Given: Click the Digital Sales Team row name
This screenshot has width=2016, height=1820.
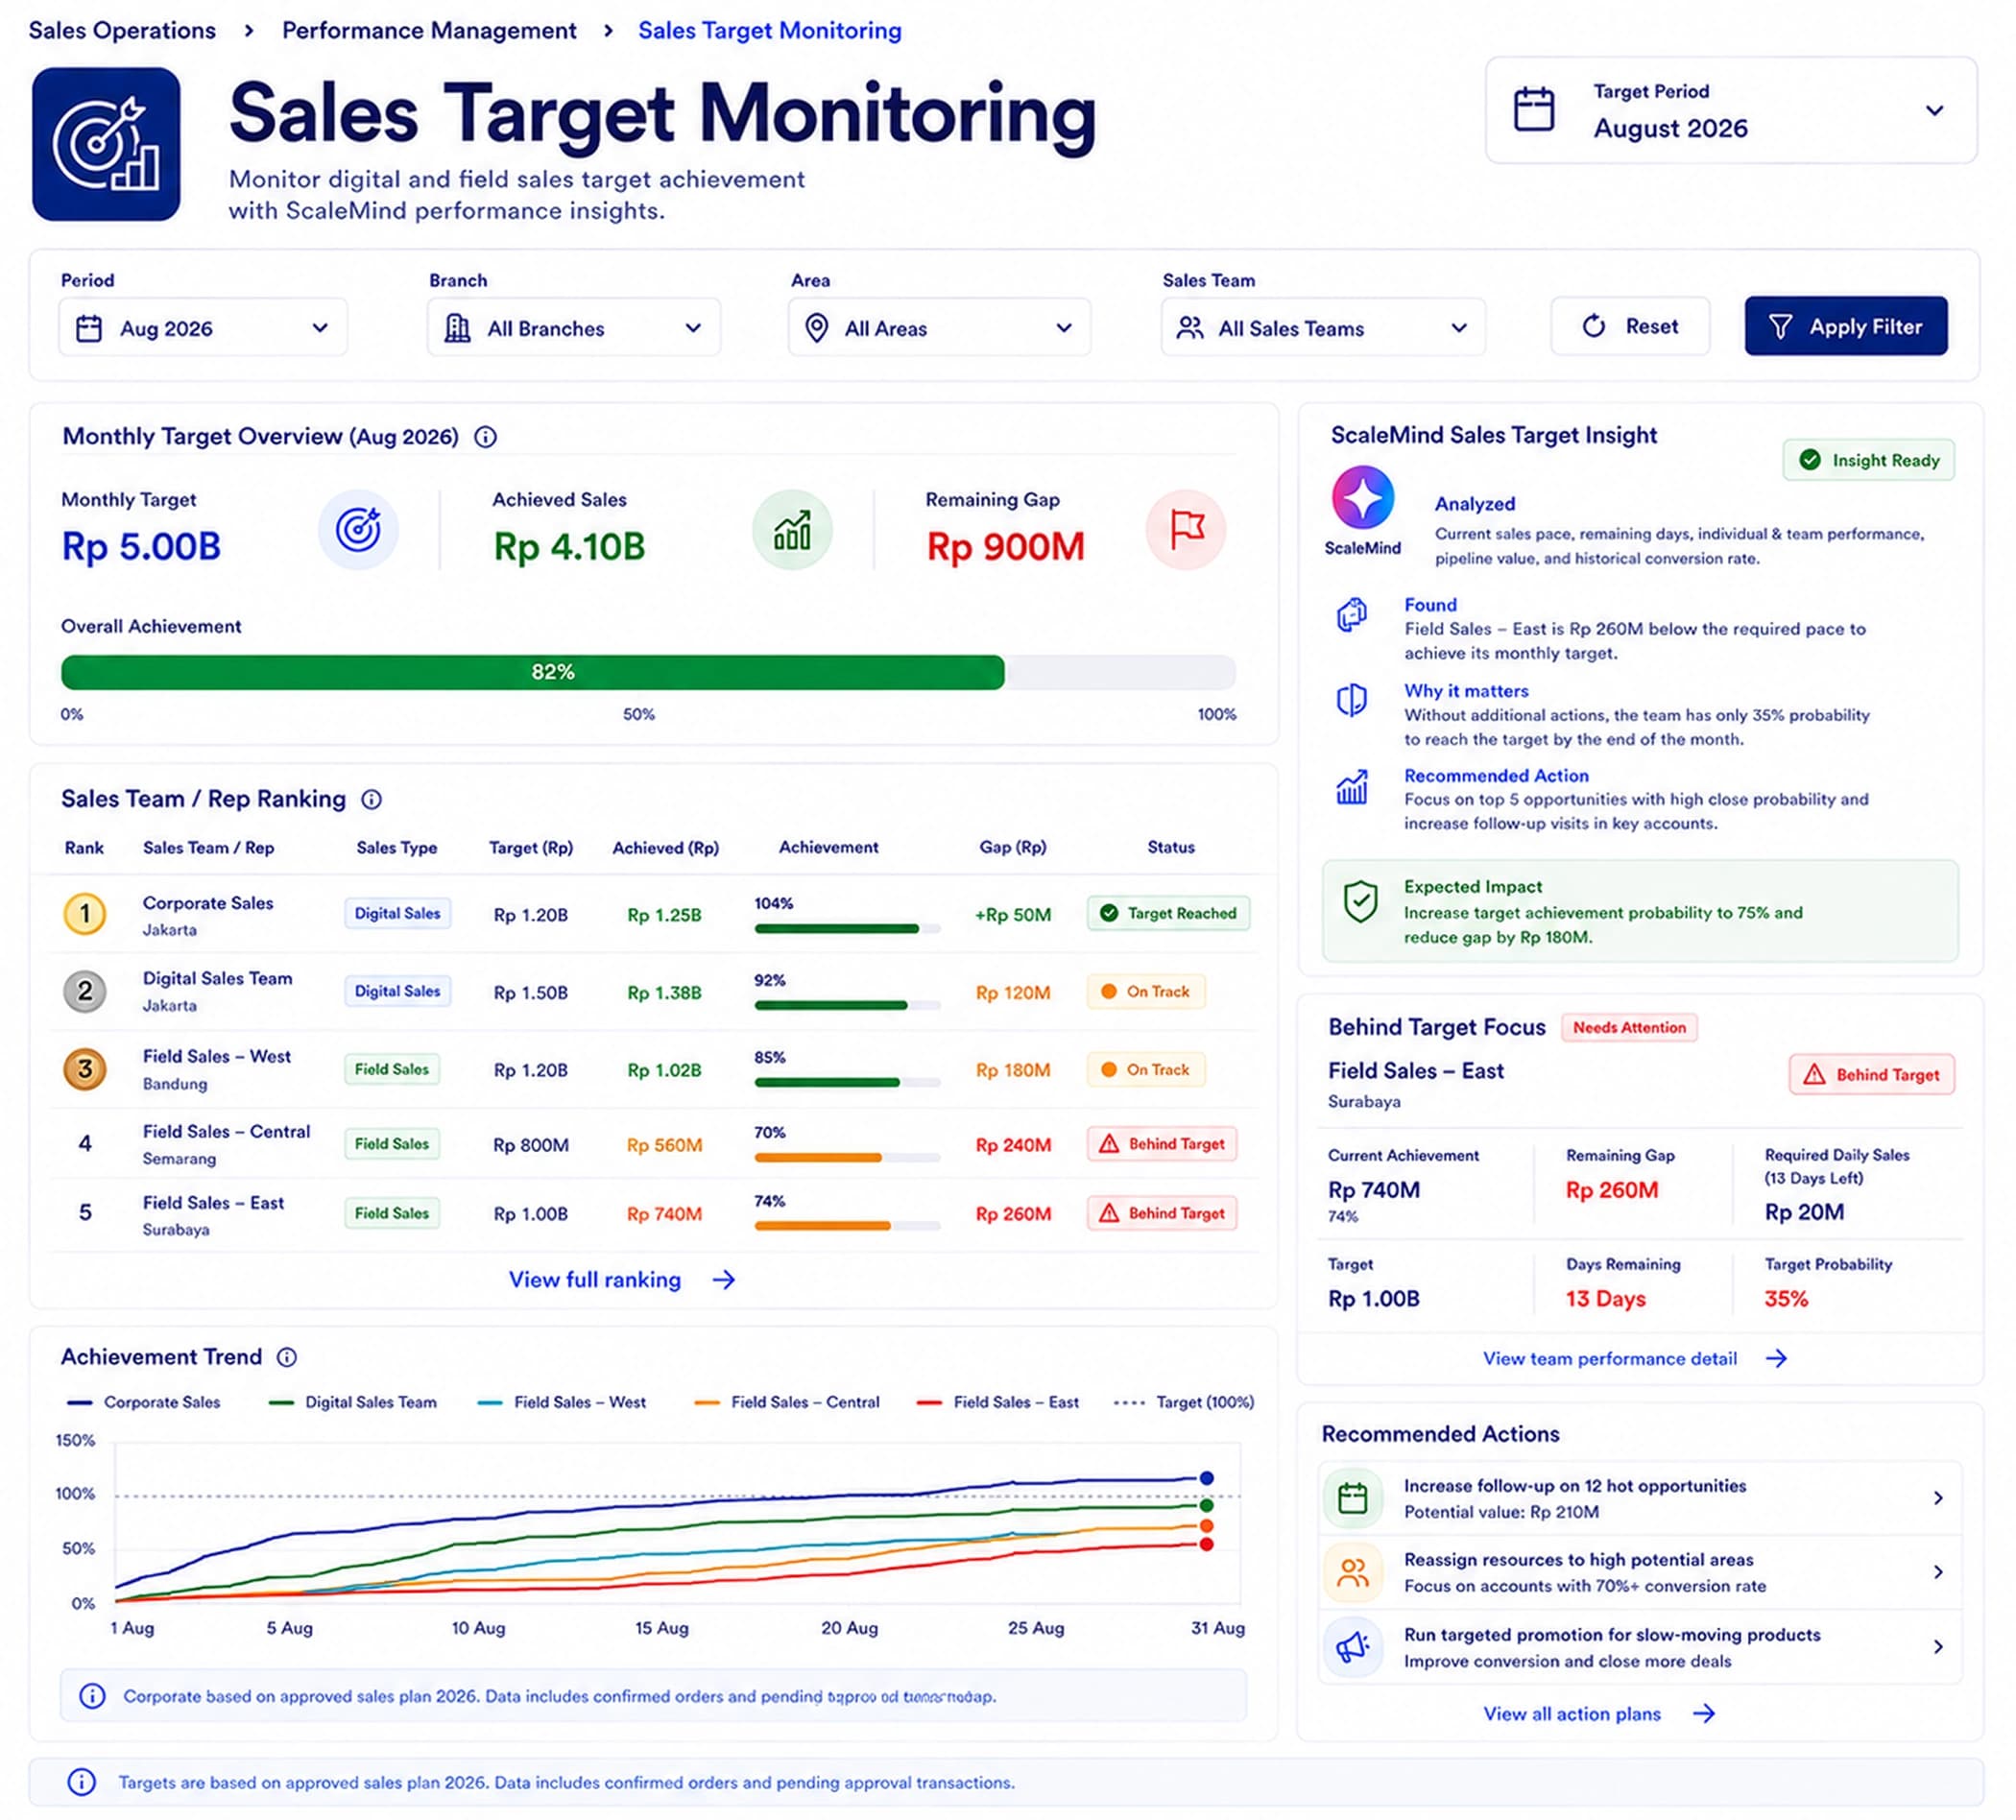Looking at the screenshot, I should 218,979.
